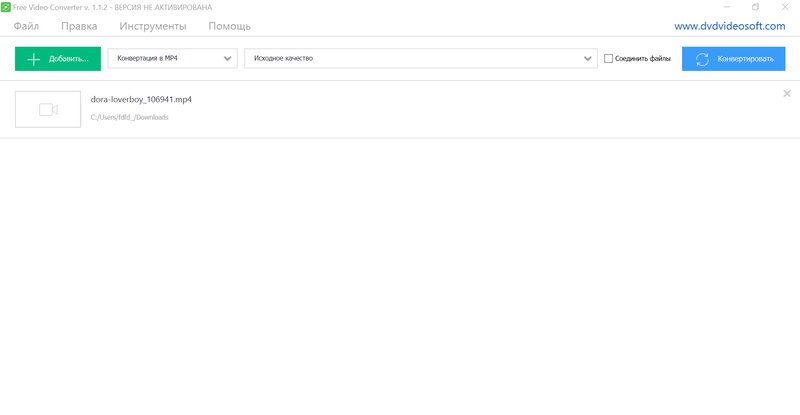Open the Инструменты menu
This screenshot has height=415, width=800.
click(153, 26)
